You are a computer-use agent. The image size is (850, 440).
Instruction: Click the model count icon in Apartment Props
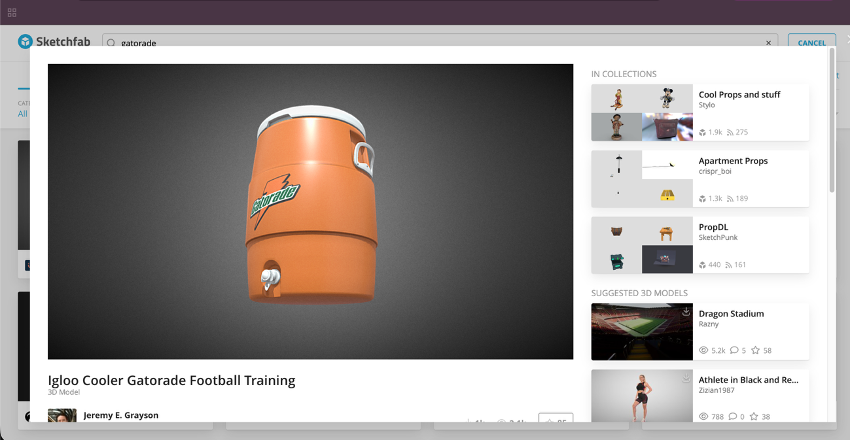click(x=703, y=198)
